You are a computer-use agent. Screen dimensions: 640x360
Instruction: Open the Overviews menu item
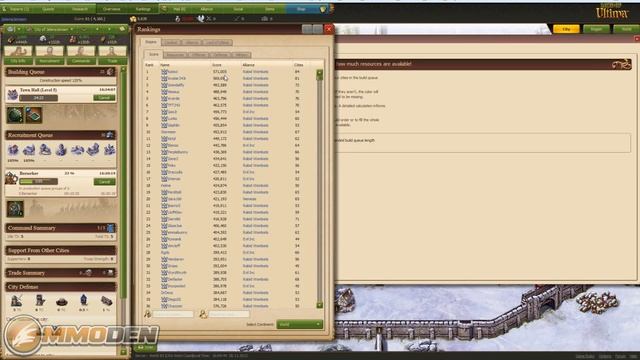(x=111, y=9)
